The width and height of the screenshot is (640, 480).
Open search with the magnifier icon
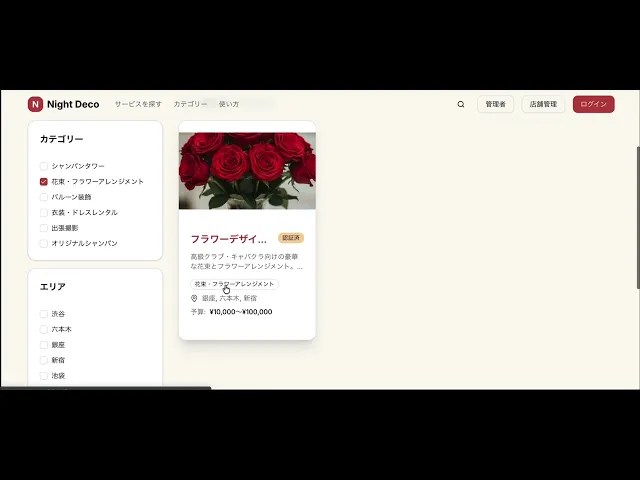(x=461, y=104)
